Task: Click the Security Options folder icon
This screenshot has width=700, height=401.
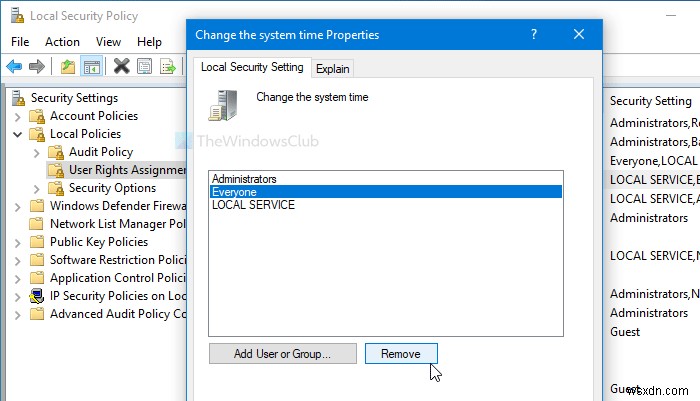Action: click(x=56, y=188)
